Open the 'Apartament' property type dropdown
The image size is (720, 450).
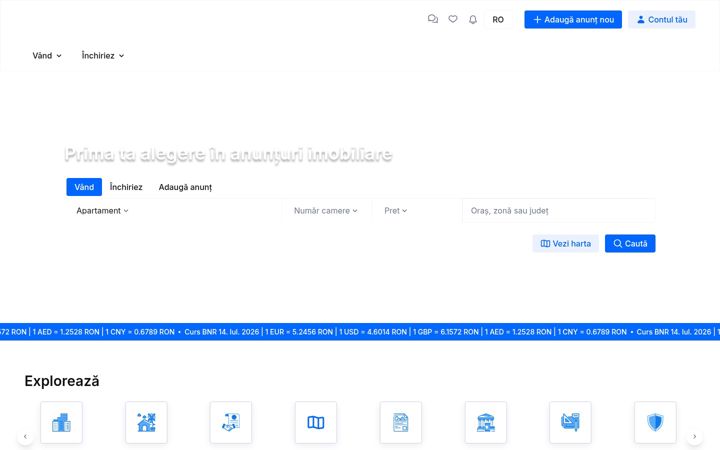pyautogui.click(x=102, y=211)
